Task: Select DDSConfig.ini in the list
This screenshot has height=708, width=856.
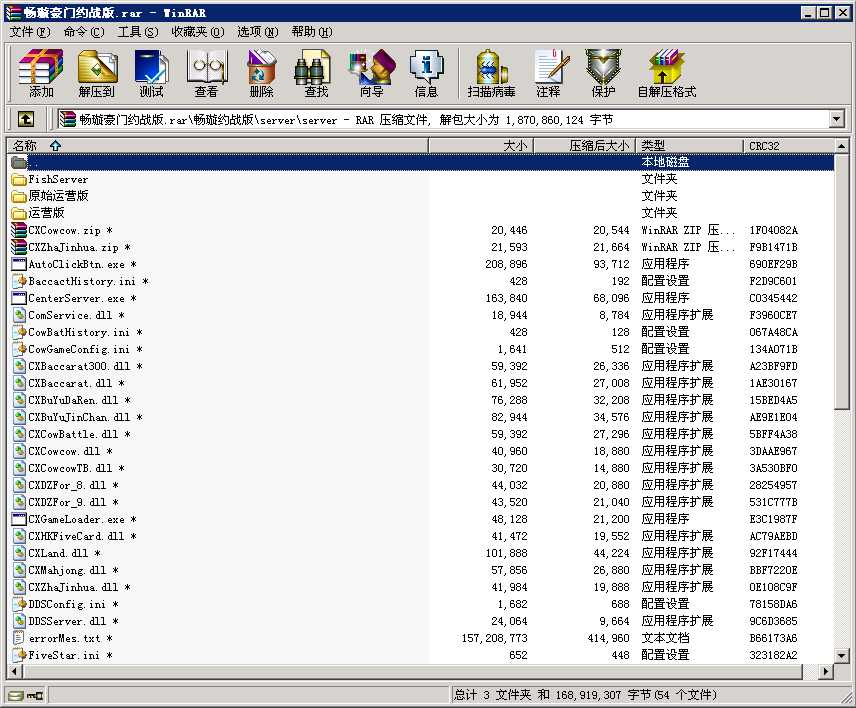Action: 420,604
